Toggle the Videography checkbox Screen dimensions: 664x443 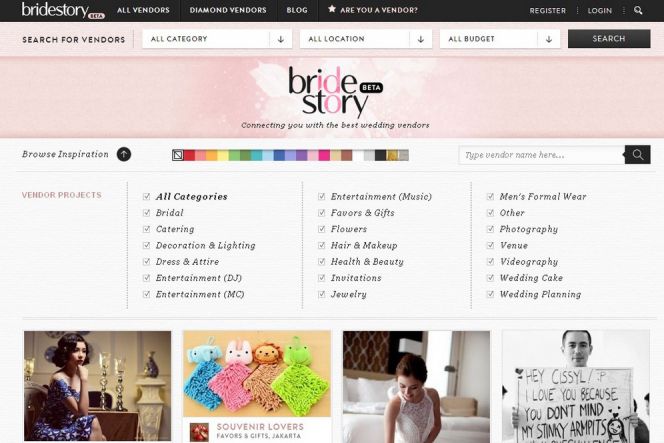tap(490, 262)
